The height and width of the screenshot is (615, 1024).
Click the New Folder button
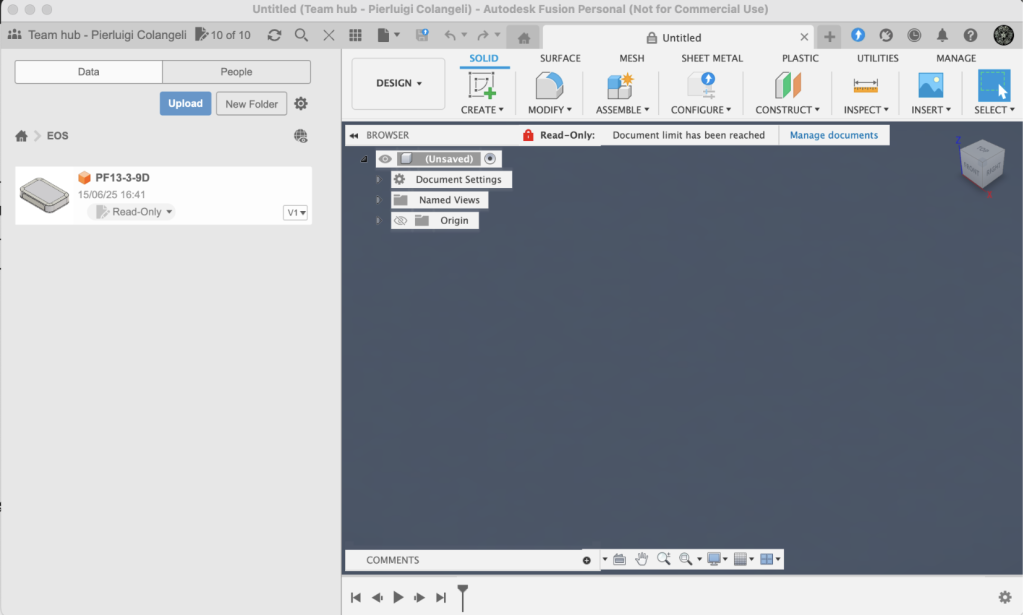(x=251, y=104)
